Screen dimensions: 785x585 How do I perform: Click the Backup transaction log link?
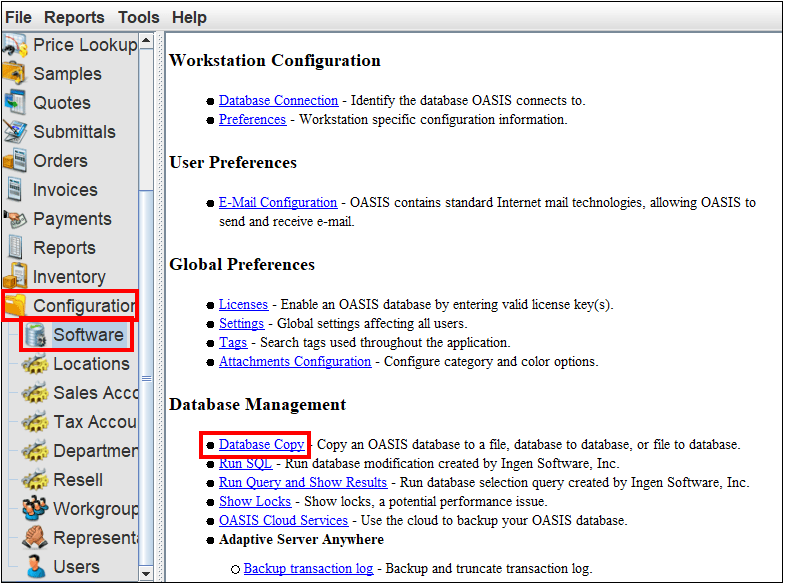click(308, 569)
